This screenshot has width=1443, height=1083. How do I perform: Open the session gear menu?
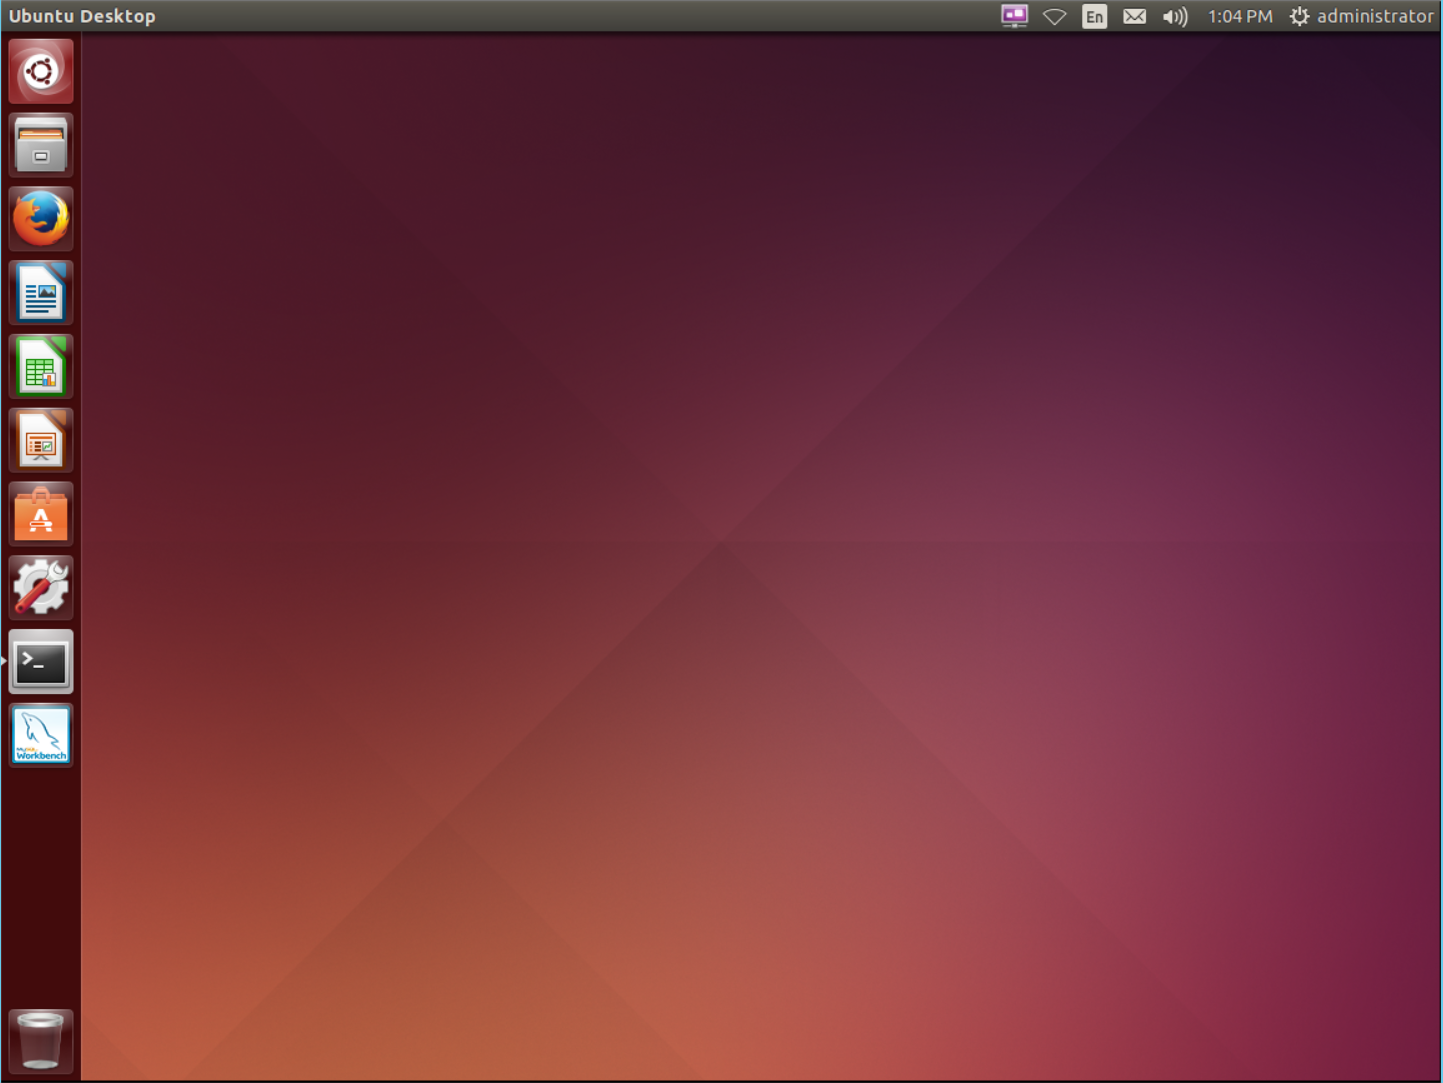click(1298, 16)
